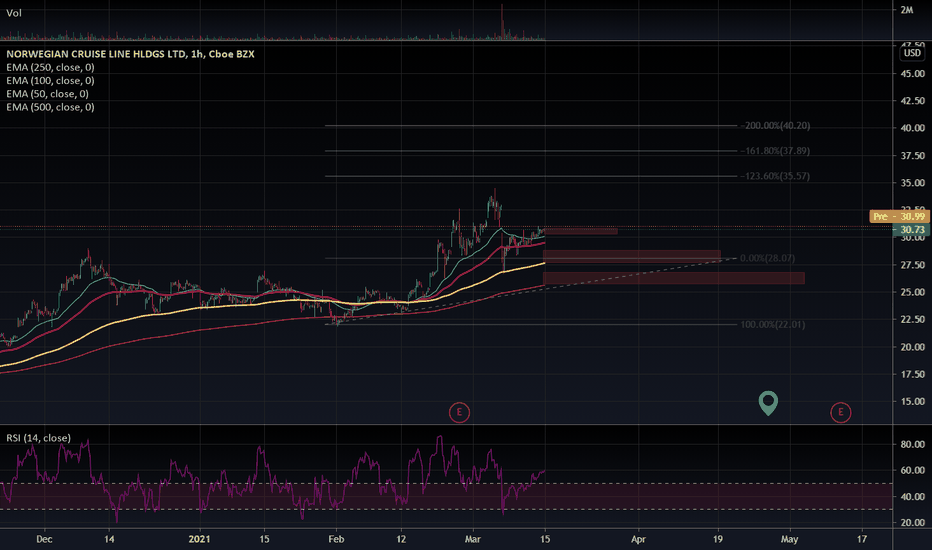
Task: Select the USD currency label
Action: click(912, 53)
